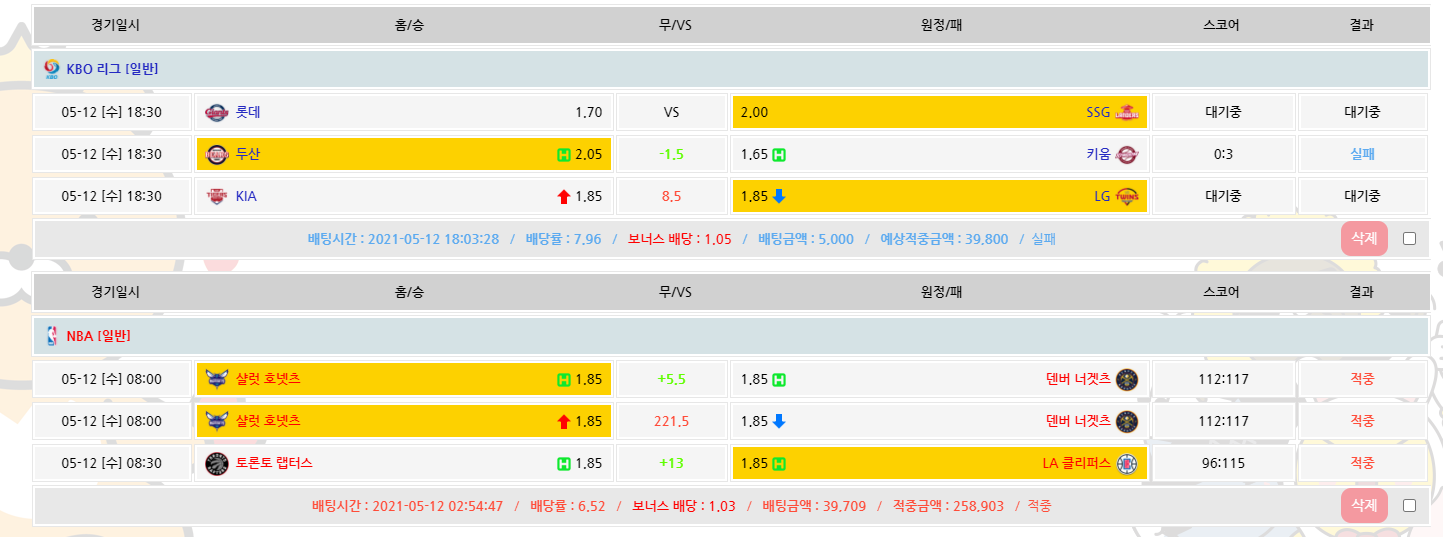
Task: Click the KBO league logo icon
Action: click(x=52, y=69)
